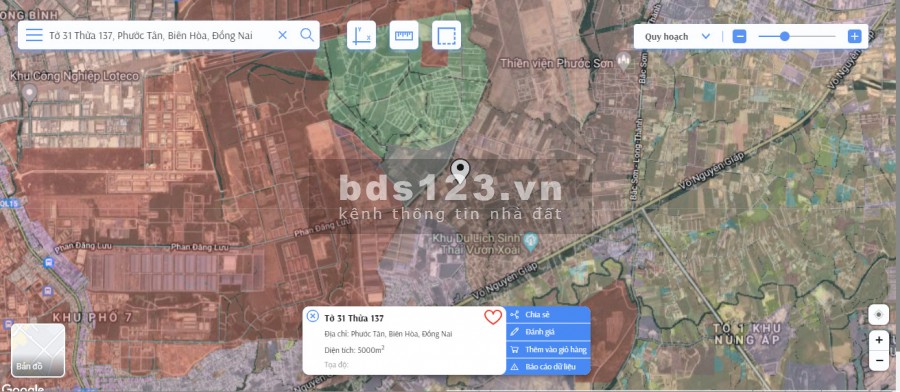Toggle the heart favorite icon
This screenshot has width=900, height=392.
492,317
